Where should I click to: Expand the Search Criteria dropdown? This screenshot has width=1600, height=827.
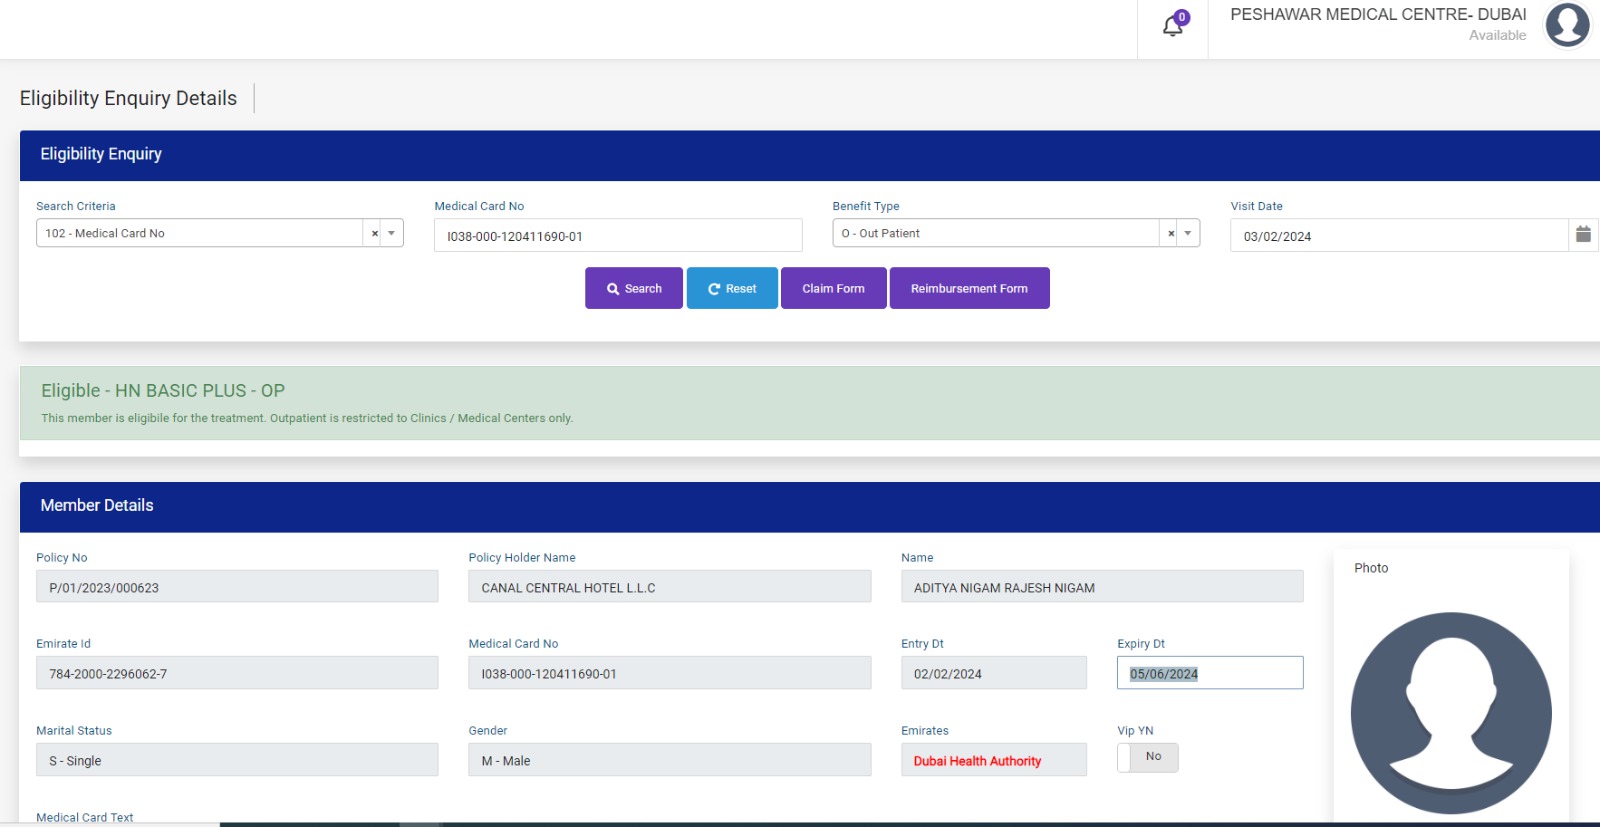[392, 234]
